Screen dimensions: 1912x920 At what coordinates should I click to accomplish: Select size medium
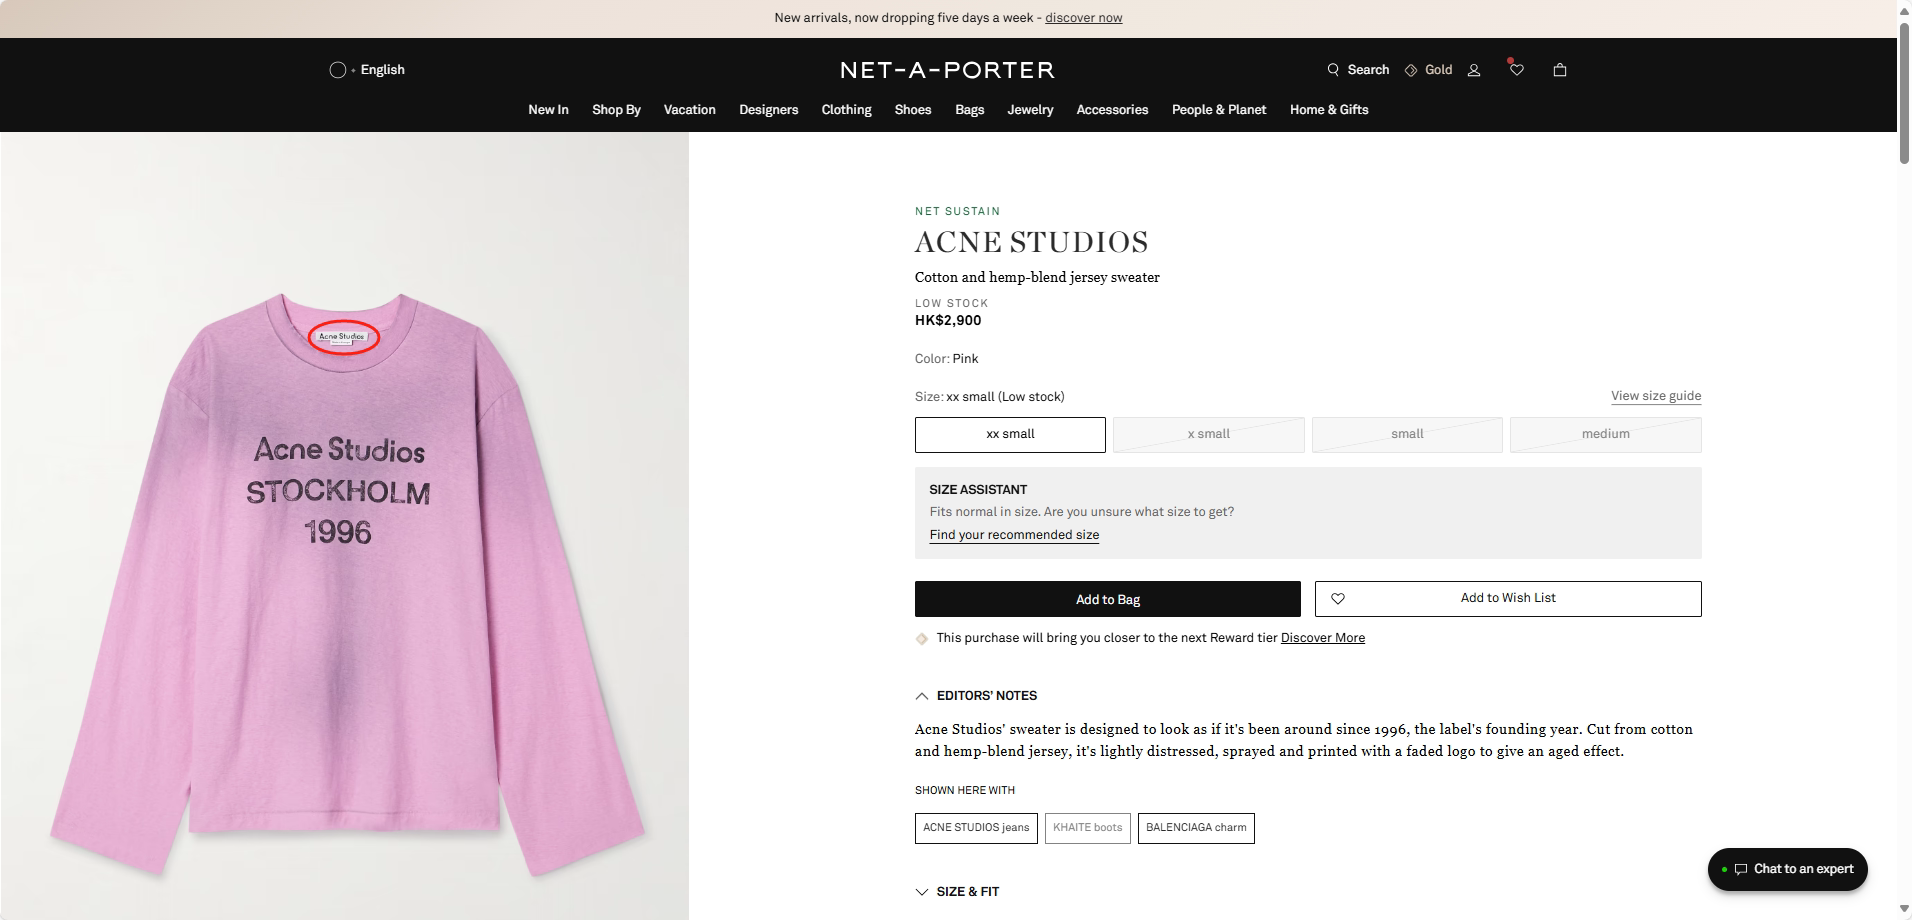[1605, 435]
